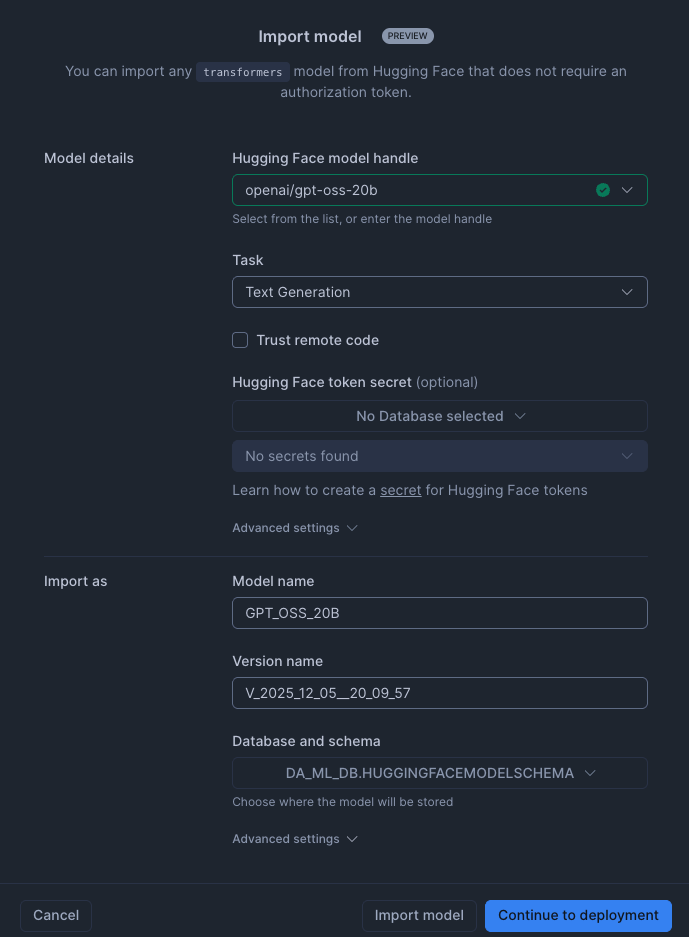The height and width of the screenshot is (937, 689).
Task: Expand Advanced settings under Import as
Action: click(x=294, y=839)
